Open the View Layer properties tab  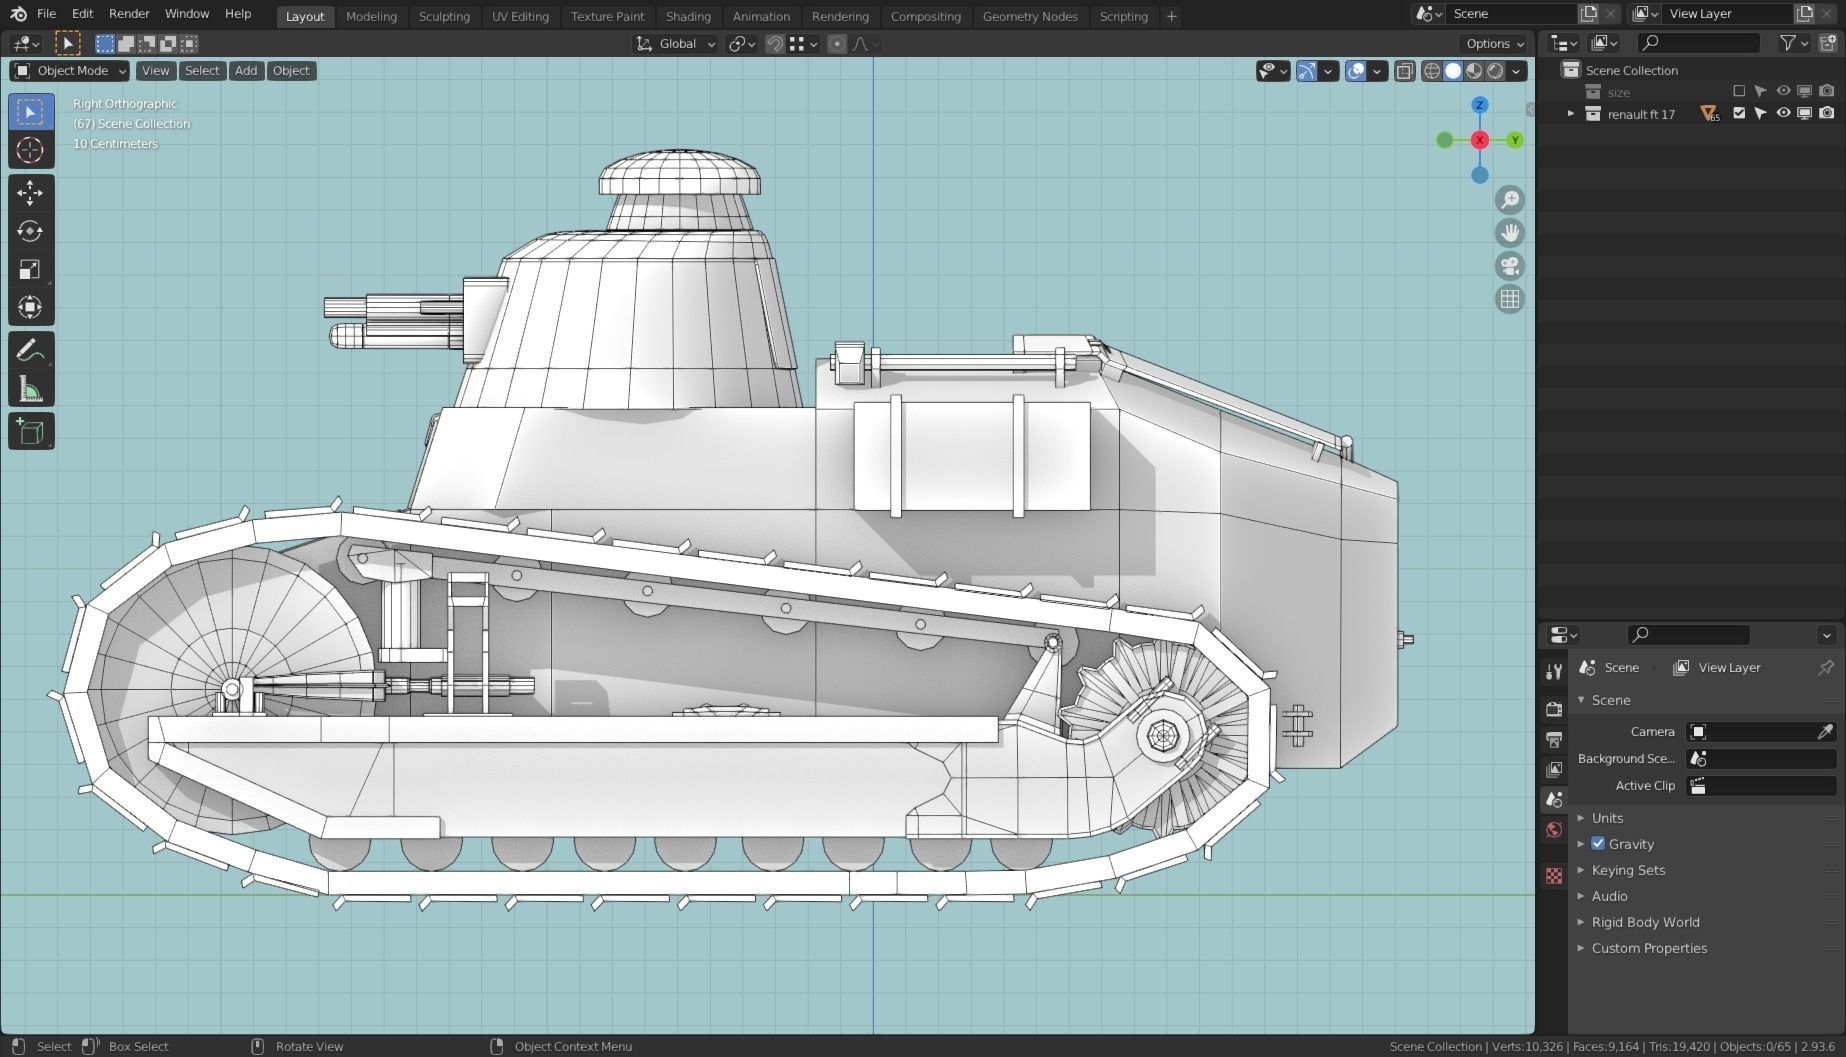coord(1553,769)
